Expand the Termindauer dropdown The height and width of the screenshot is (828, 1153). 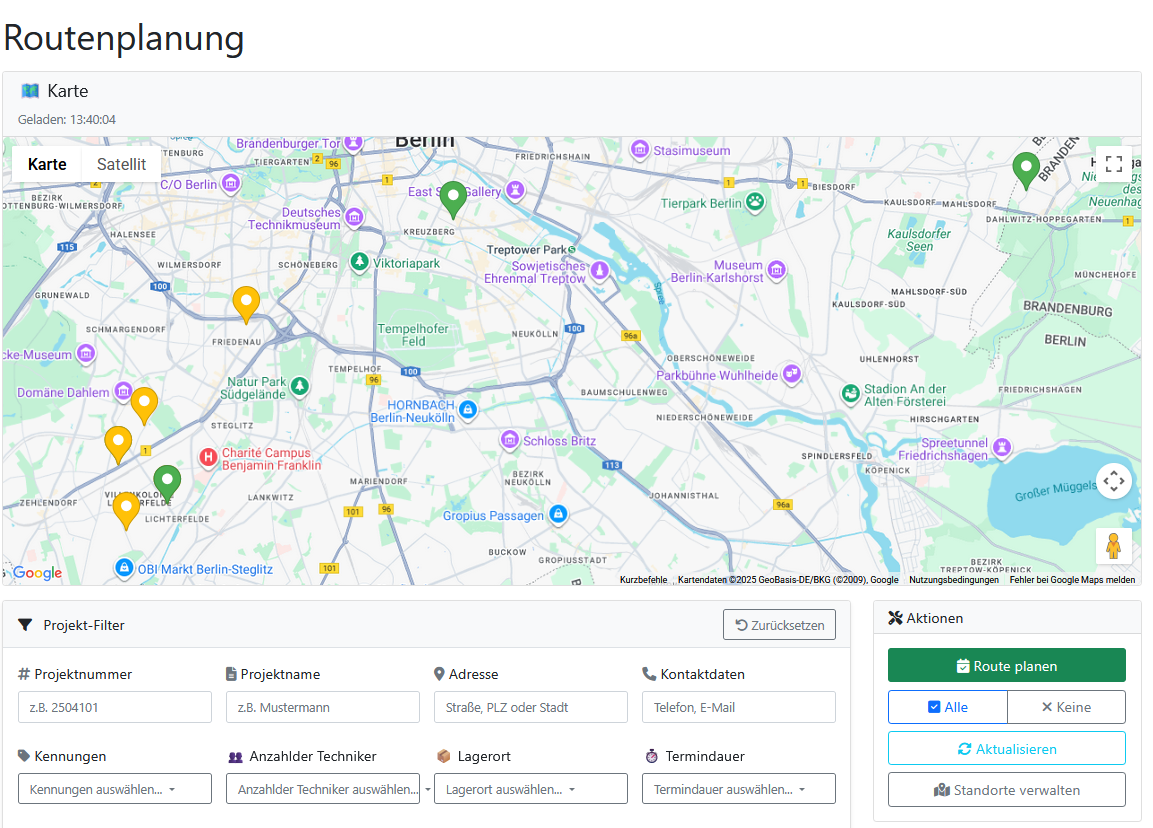pyautogui.click(x=739, y=789)
